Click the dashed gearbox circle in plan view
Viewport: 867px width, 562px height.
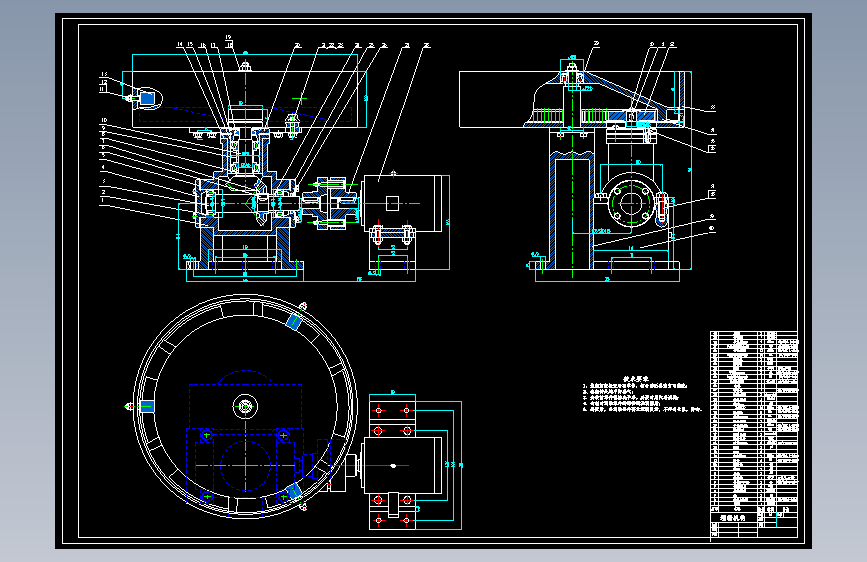tap(245, 466)
